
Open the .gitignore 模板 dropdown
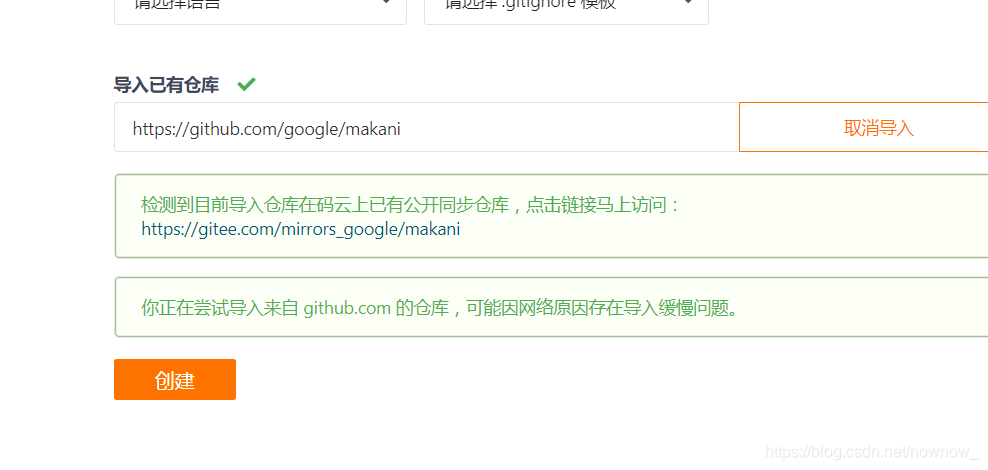[x=566, y=9]
